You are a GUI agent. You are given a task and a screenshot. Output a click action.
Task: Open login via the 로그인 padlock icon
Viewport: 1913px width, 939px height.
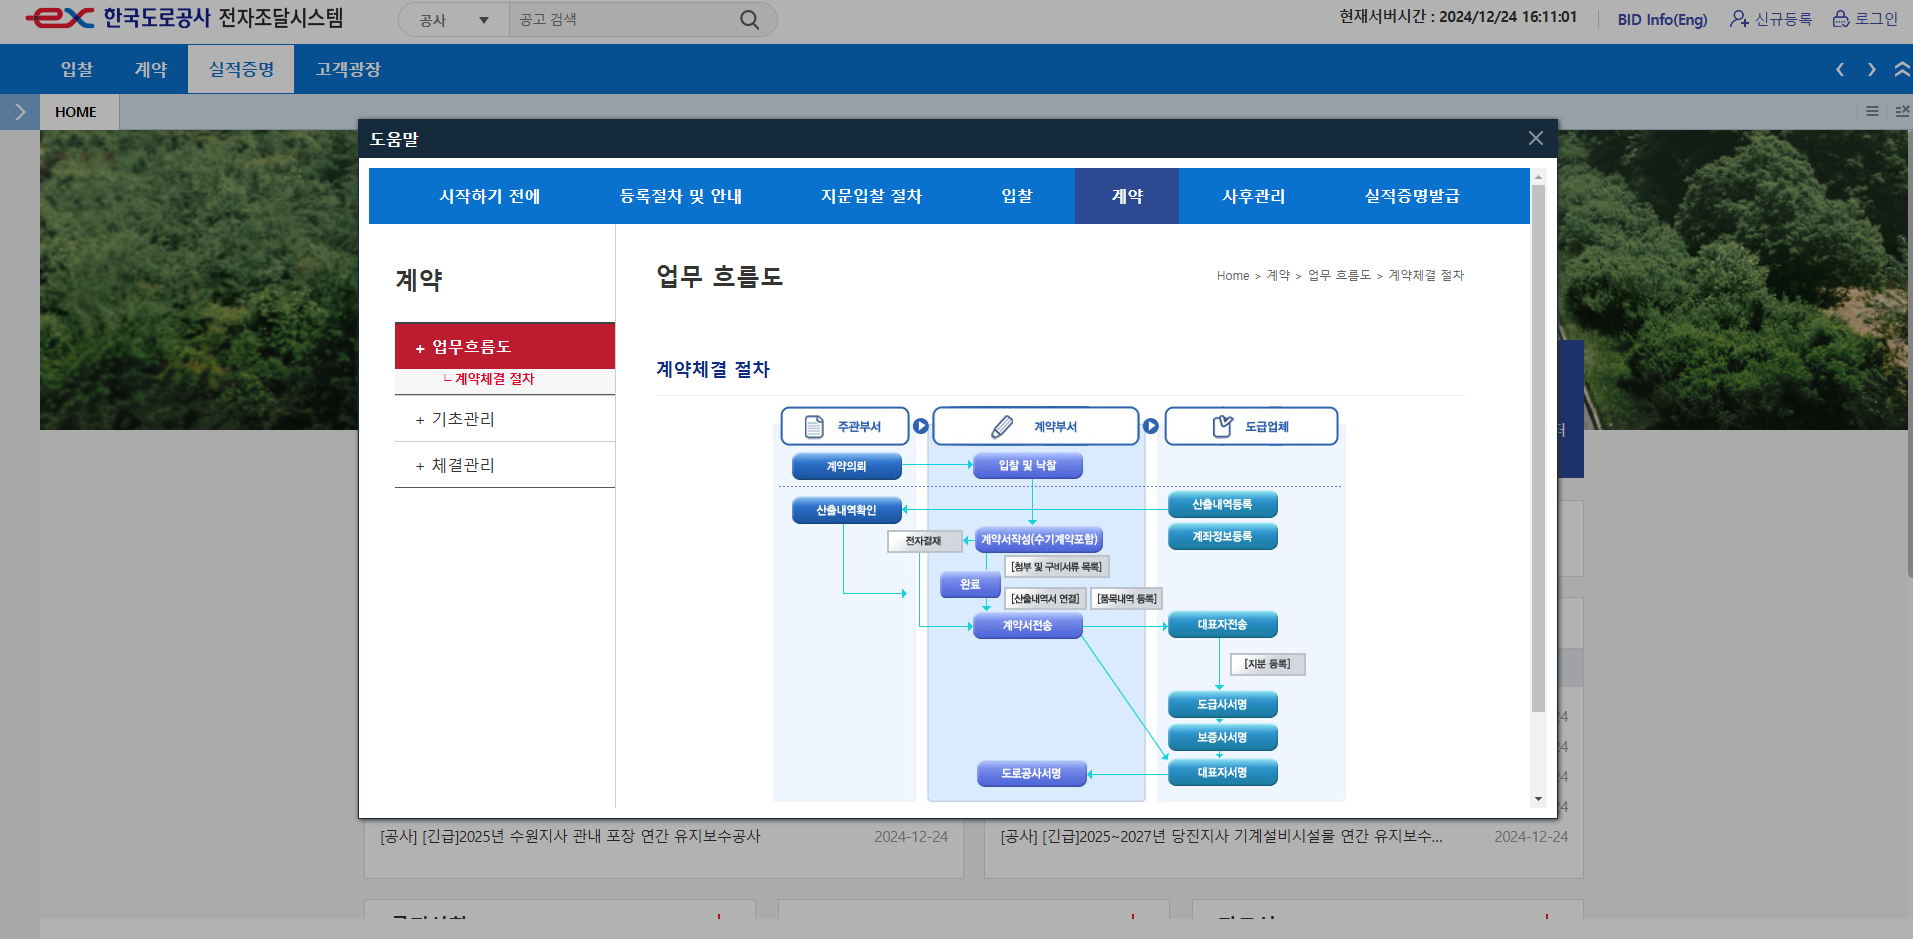(1838, 19)
